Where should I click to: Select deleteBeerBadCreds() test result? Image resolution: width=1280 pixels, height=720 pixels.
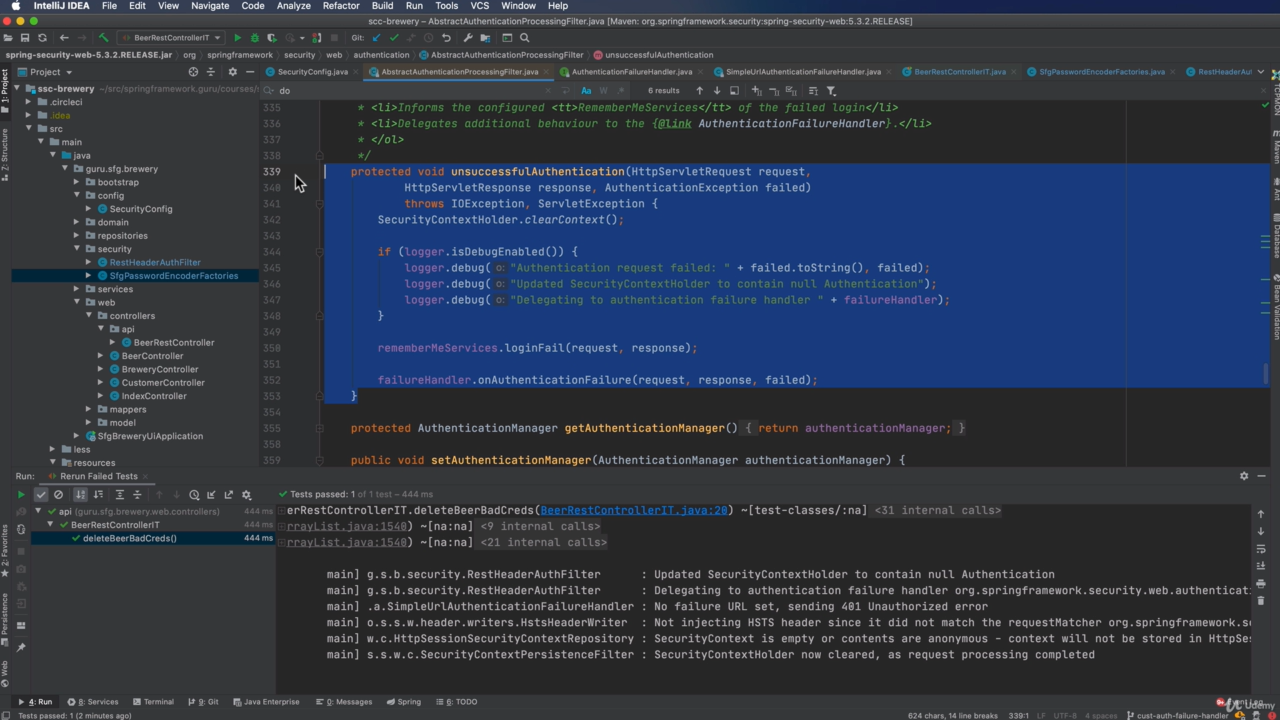[x=129, y=538]
